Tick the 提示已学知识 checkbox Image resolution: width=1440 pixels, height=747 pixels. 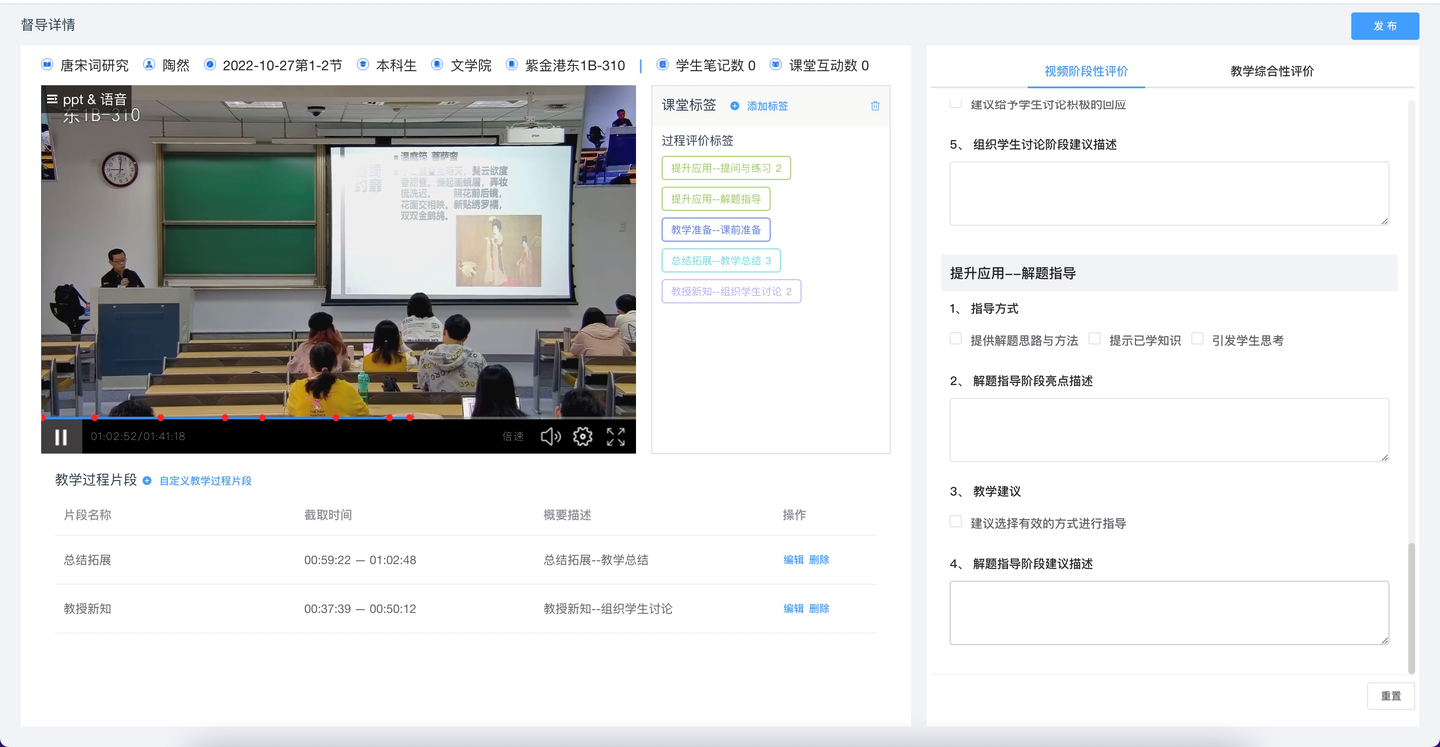(x=1094, y=340)
